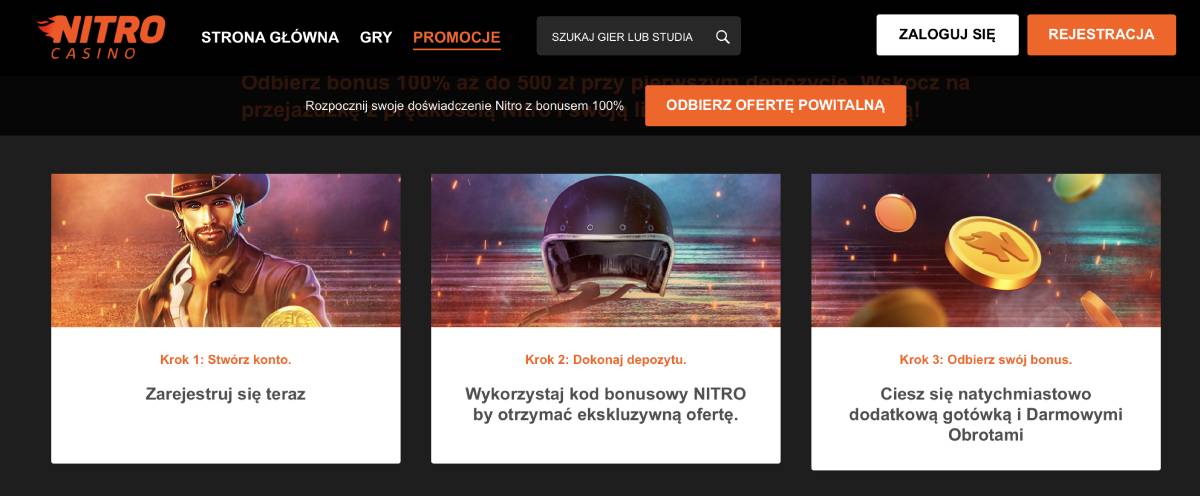
Task: Click the Zarejestruj się teraz text
Action: (226, 394)
